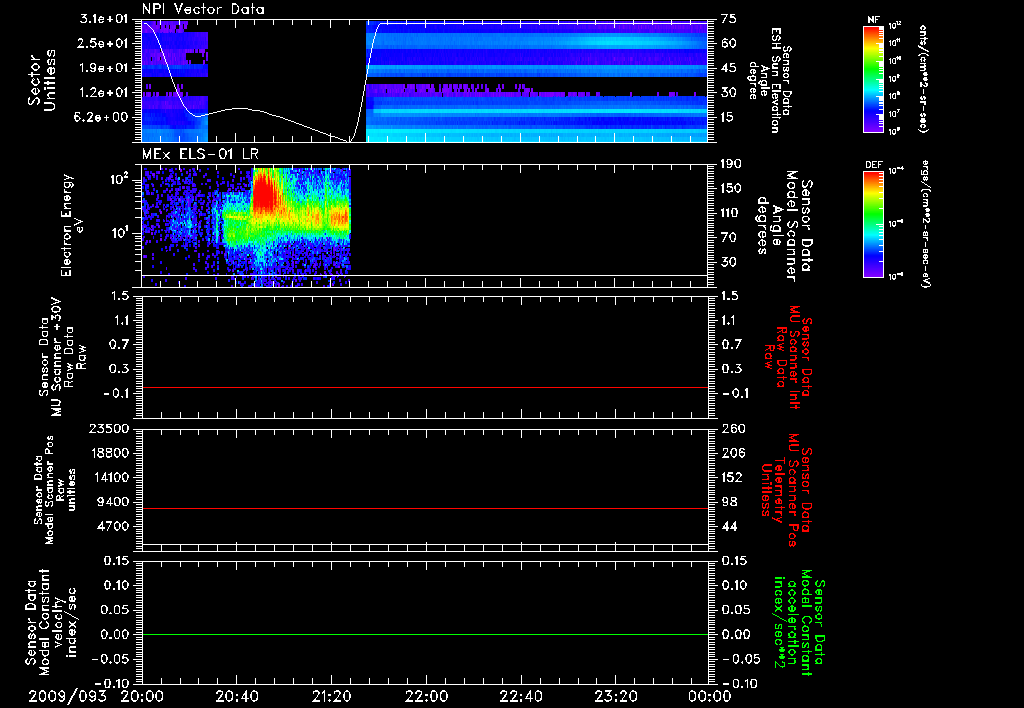Image resolution: width=1024 pixels, height=708 pixels.
Task: Click the "21:20" time axis label
Action: click(x=331, y=697)
